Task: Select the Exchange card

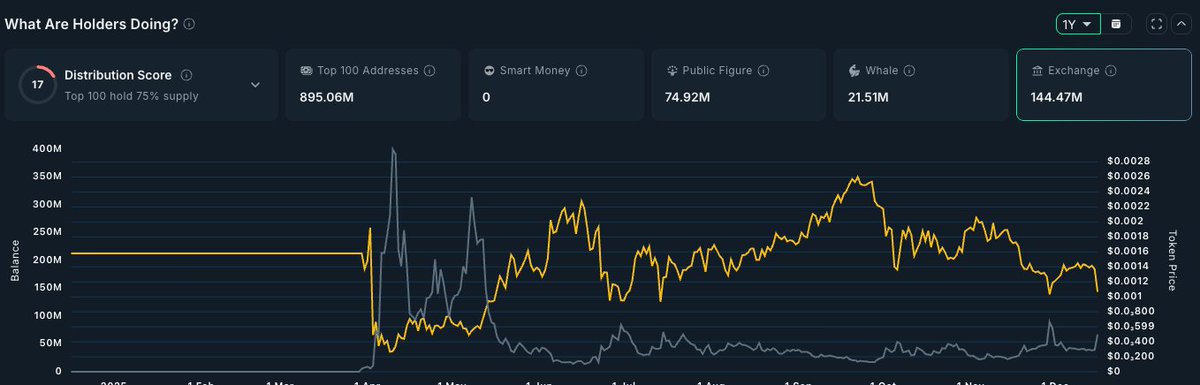Action: coord(1105,85)
